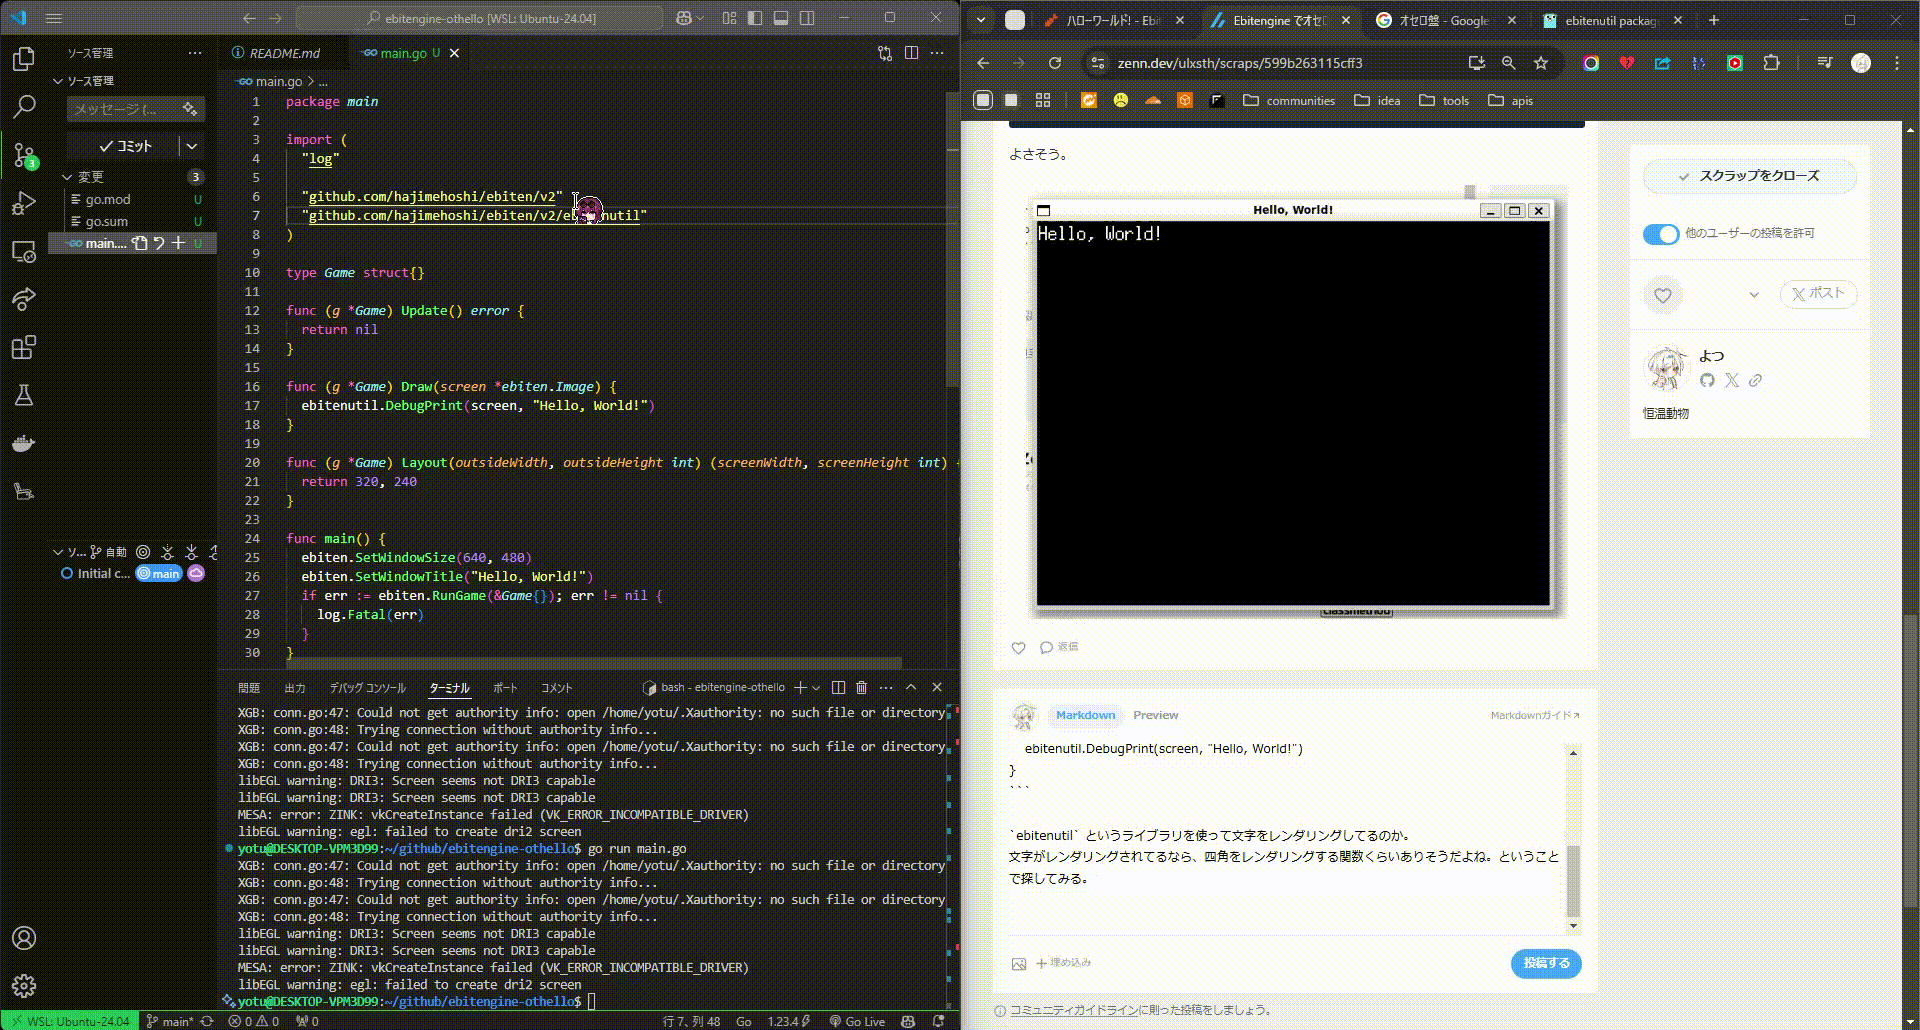Open the Extensions view

click(24, 347)
